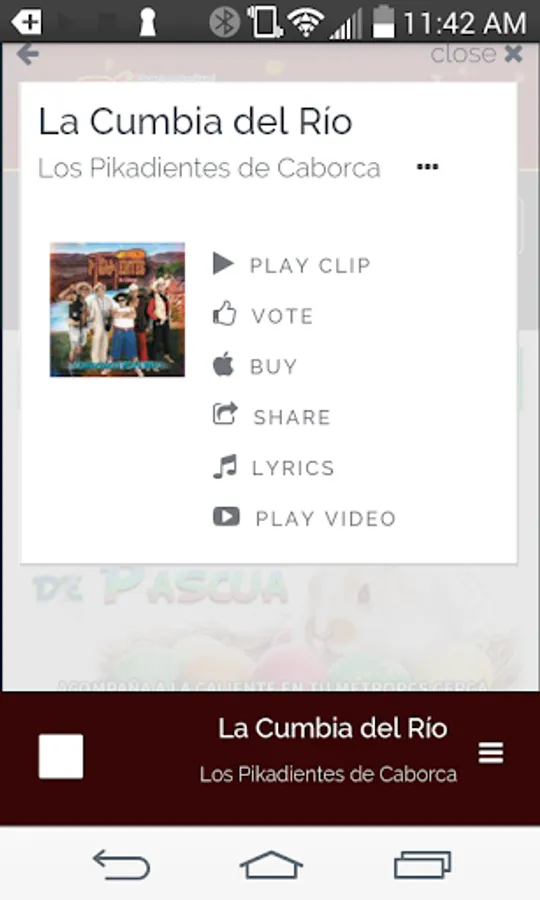The height and width of the screenshot is (900, 540).
Task: Tap the Android back navigation button
Action: click(x=121, y=864)
